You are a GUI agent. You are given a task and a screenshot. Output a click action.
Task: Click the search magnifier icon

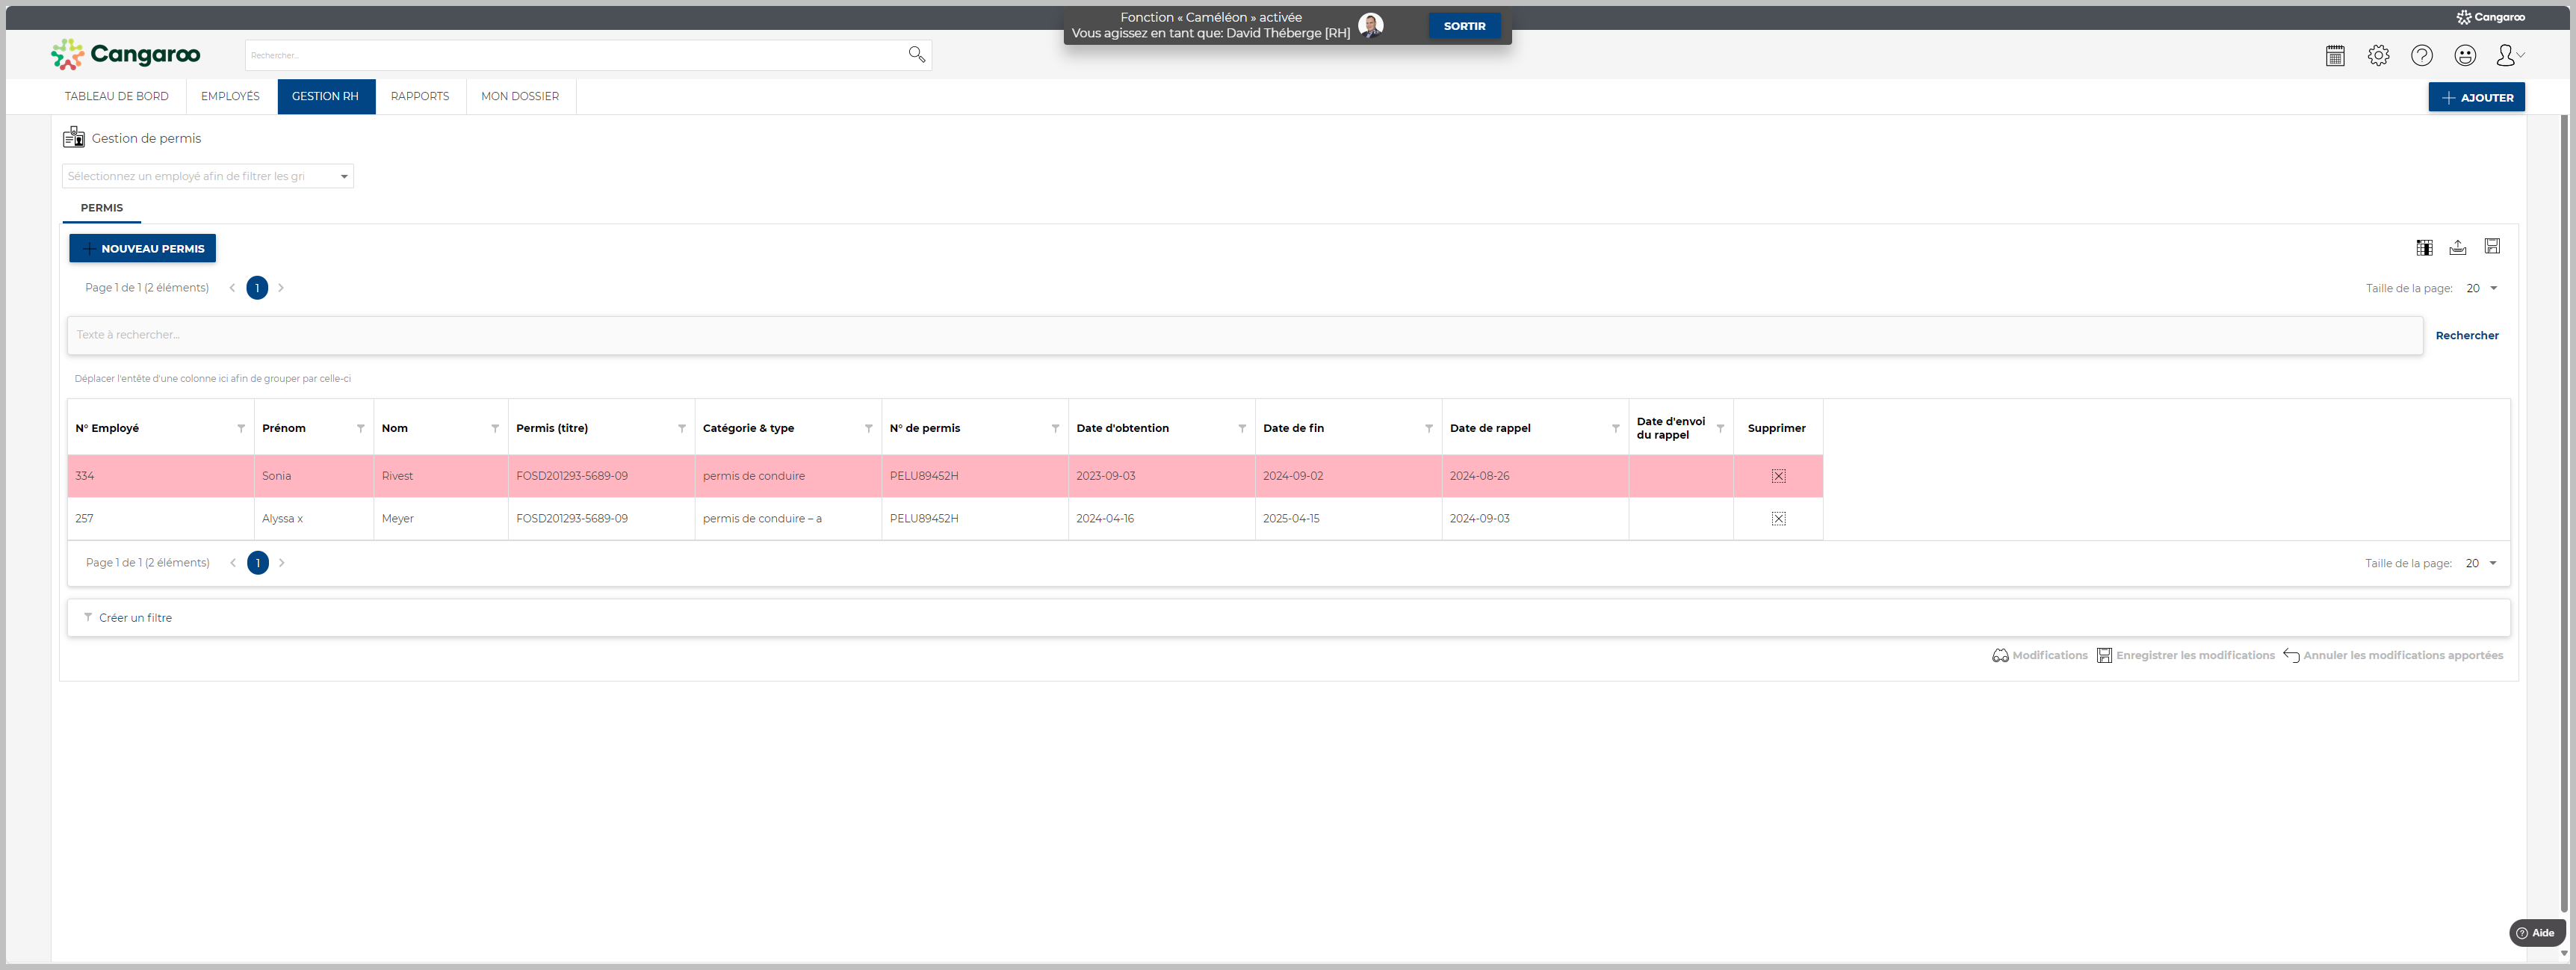pos(916,54)
